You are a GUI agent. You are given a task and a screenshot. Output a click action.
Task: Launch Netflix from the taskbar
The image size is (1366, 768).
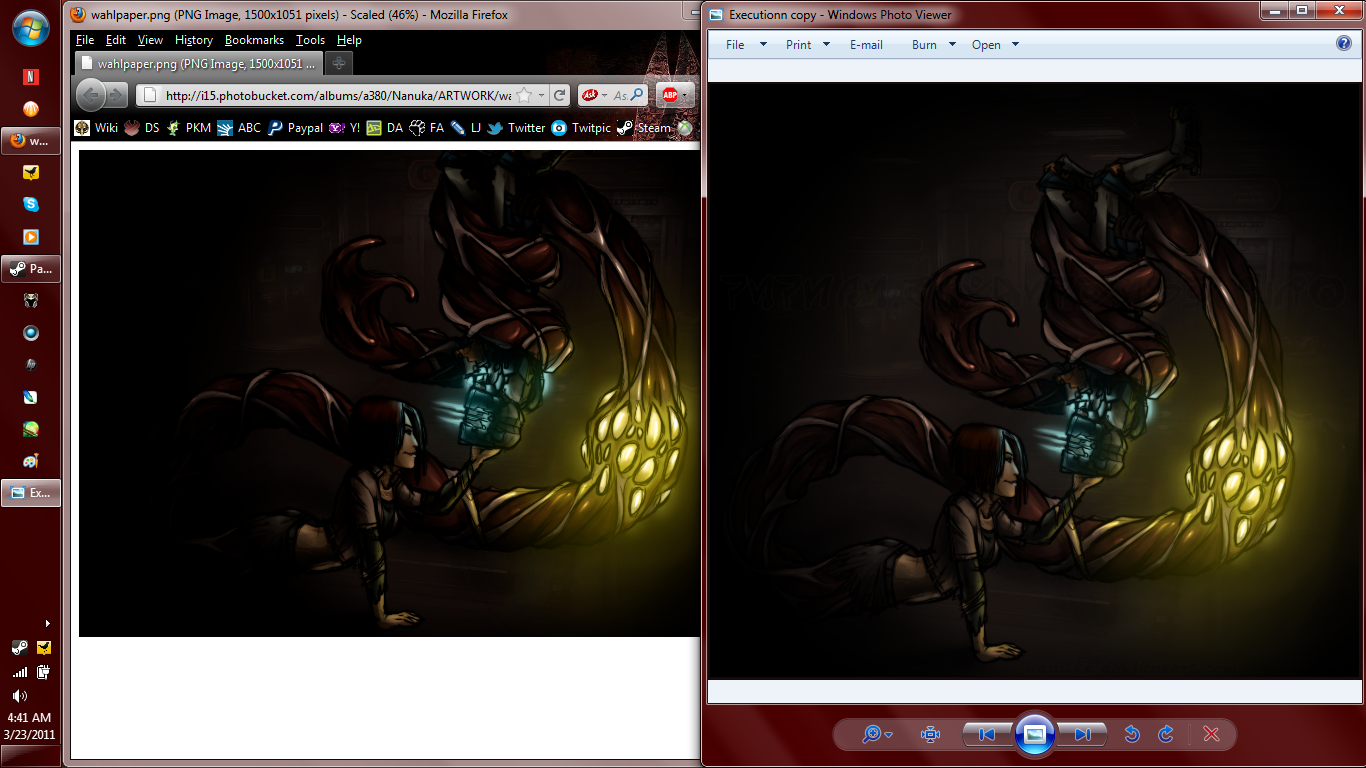pos(31,76)
